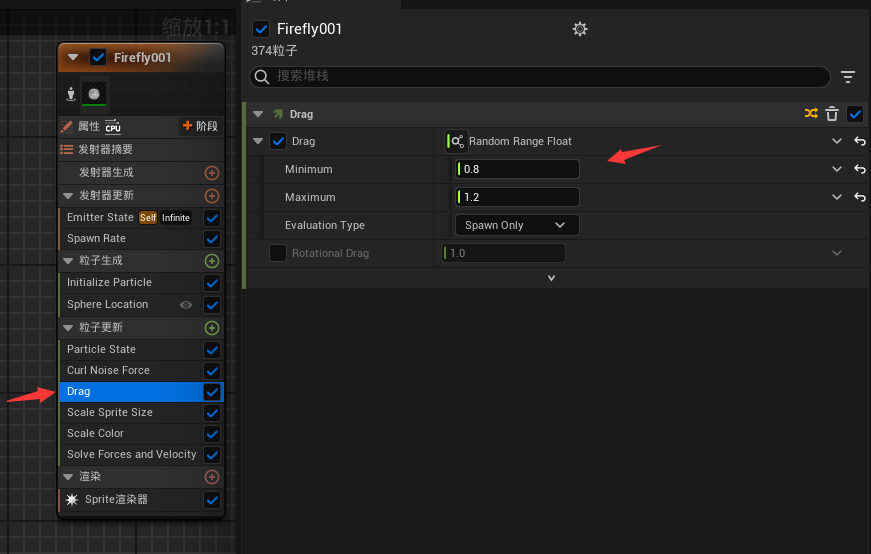The width and height of the screenshot is (871, 554).
Task: Add a stage with the plus 阶段 button
Action: click(201, 126)
